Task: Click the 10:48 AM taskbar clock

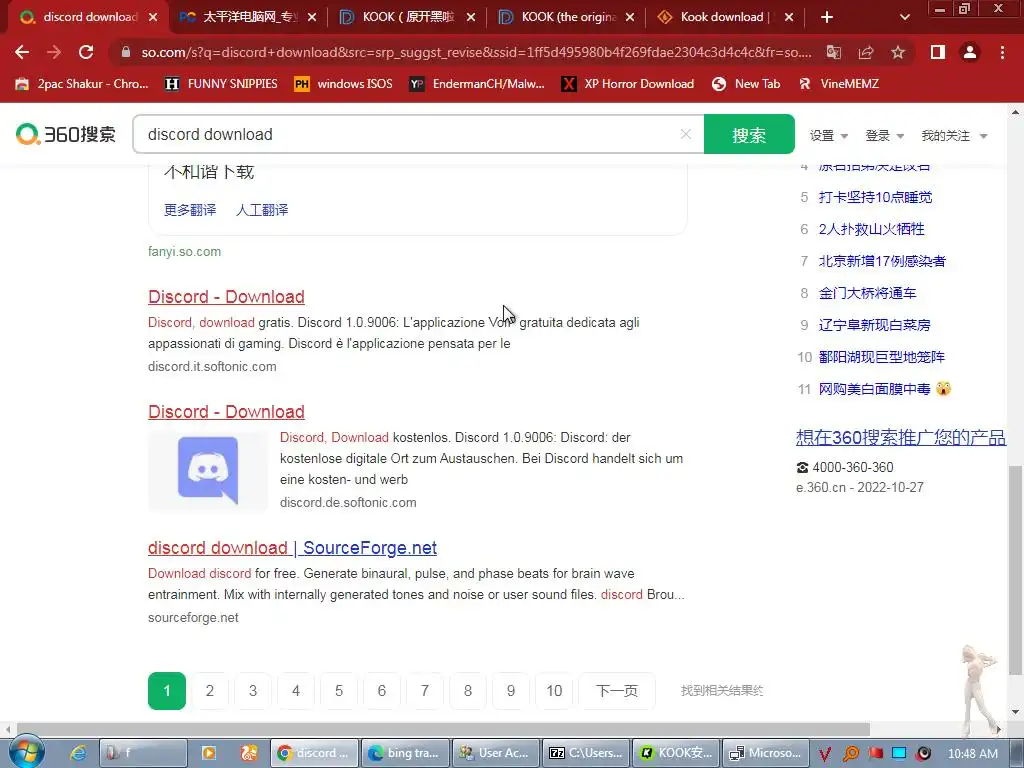Action: pos(972,754)
